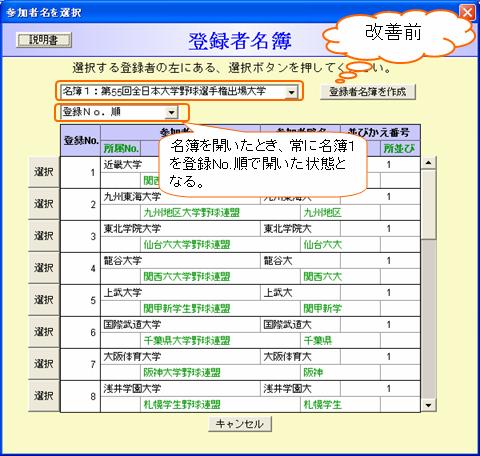The width and height of the screenshot is (480, 456).
Task: Click 仙台六大学野球連盟 affiliation cell
Action: coord(220,244)
